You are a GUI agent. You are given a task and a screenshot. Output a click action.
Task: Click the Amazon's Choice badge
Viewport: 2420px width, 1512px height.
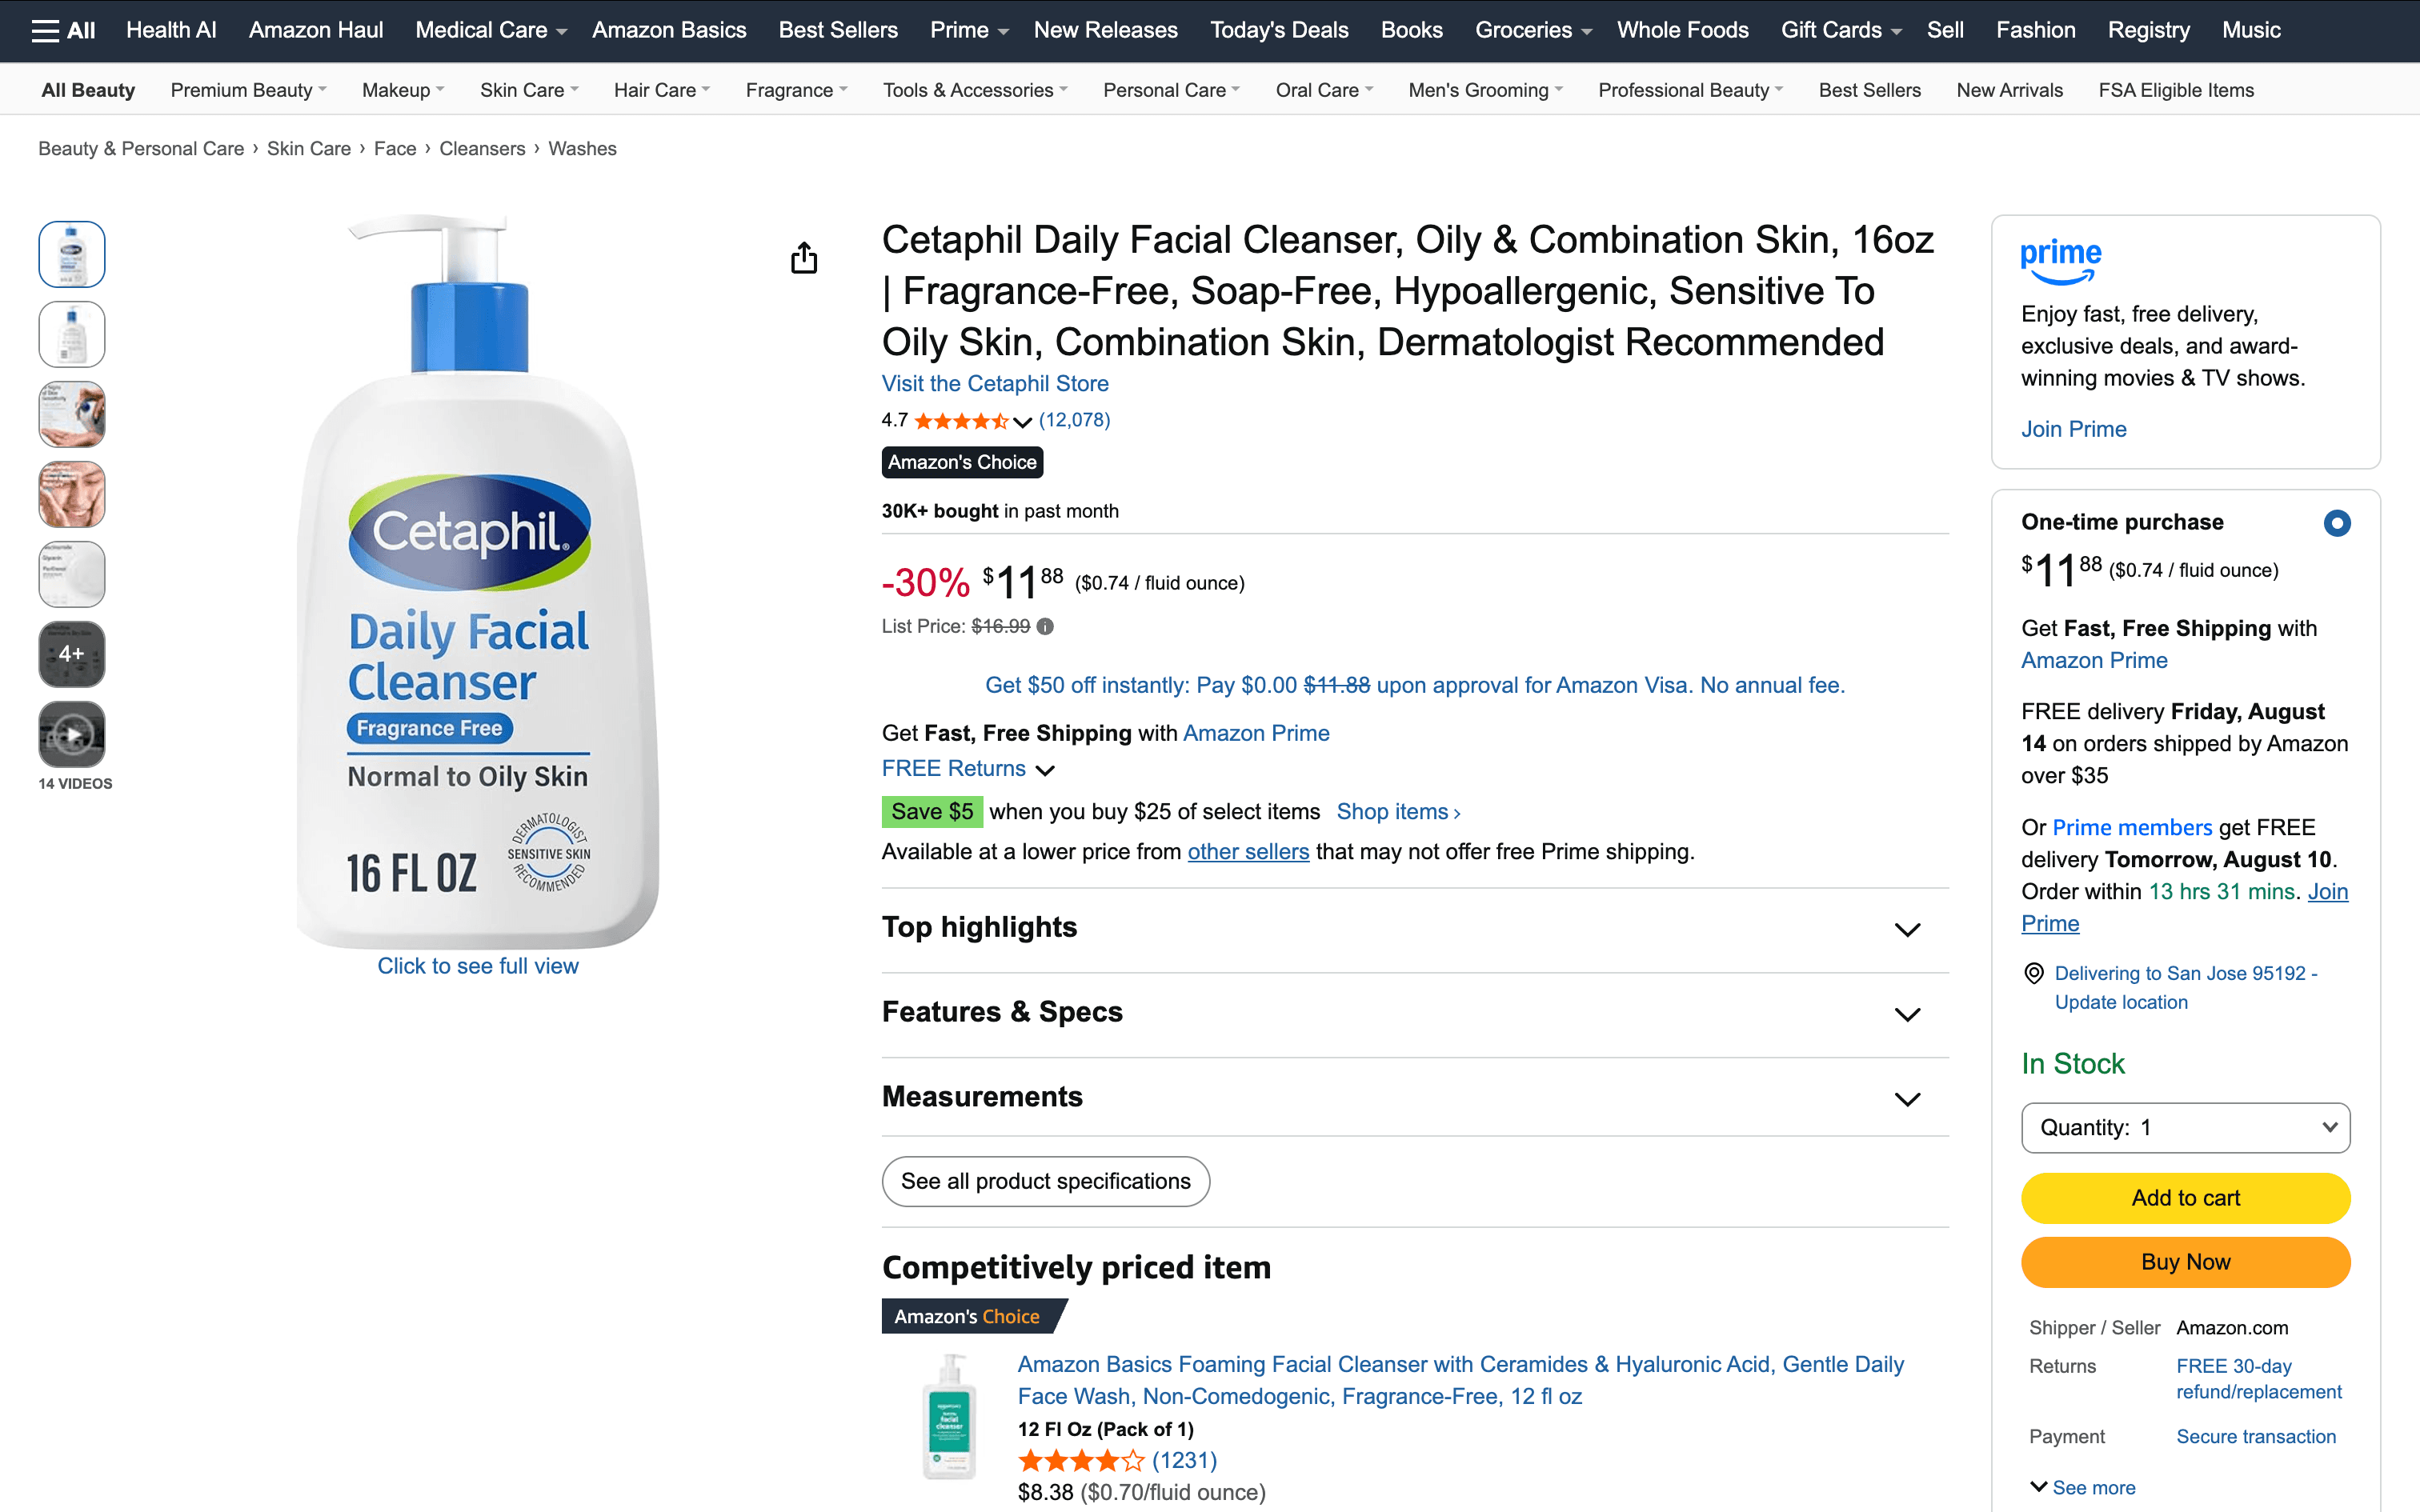(962, 462)
